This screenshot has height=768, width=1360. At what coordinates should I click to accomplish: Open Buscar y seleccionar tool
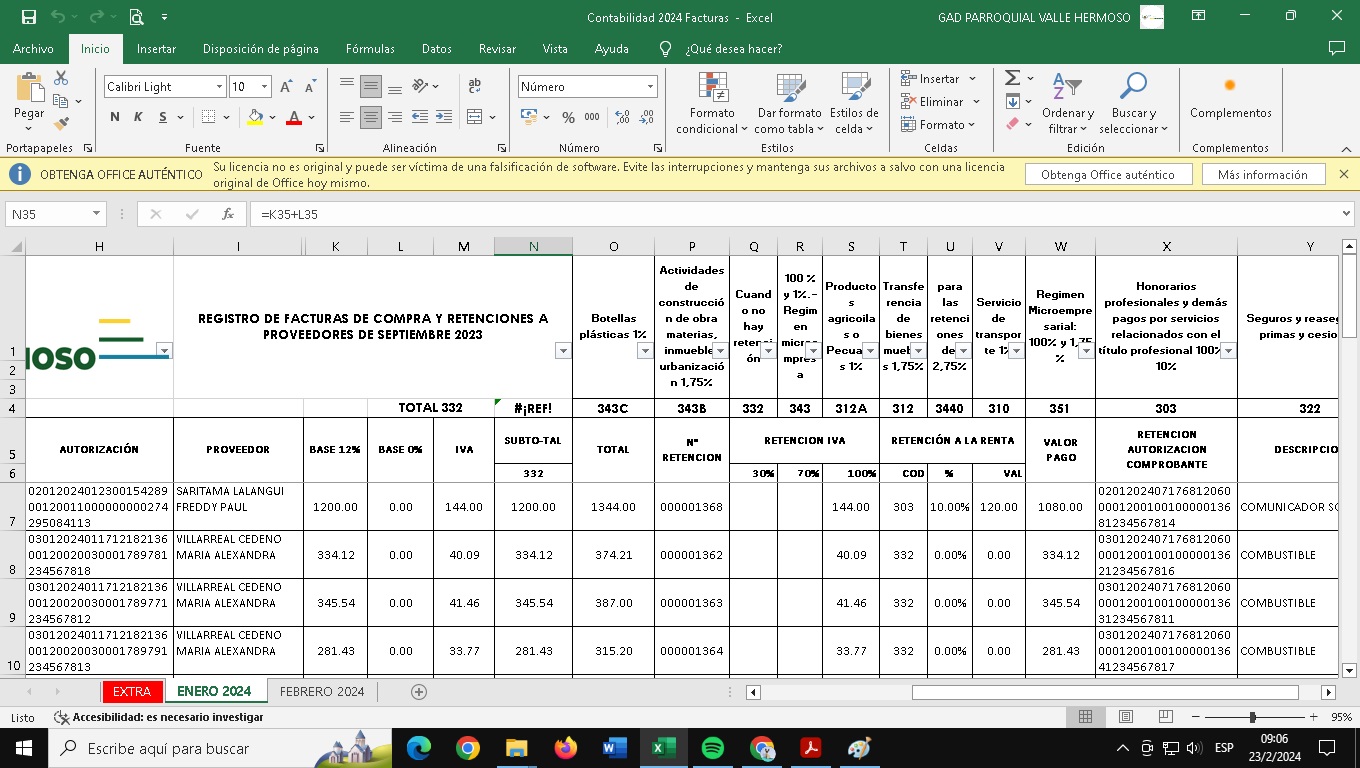pyautogui.click(x=1133, y=105)
